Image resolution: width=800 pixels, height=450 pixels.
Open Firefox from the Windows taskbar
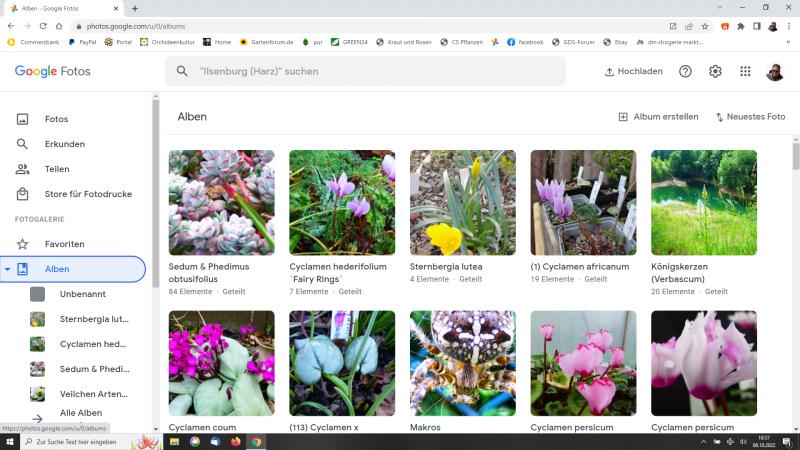click(x=236, y=441)
